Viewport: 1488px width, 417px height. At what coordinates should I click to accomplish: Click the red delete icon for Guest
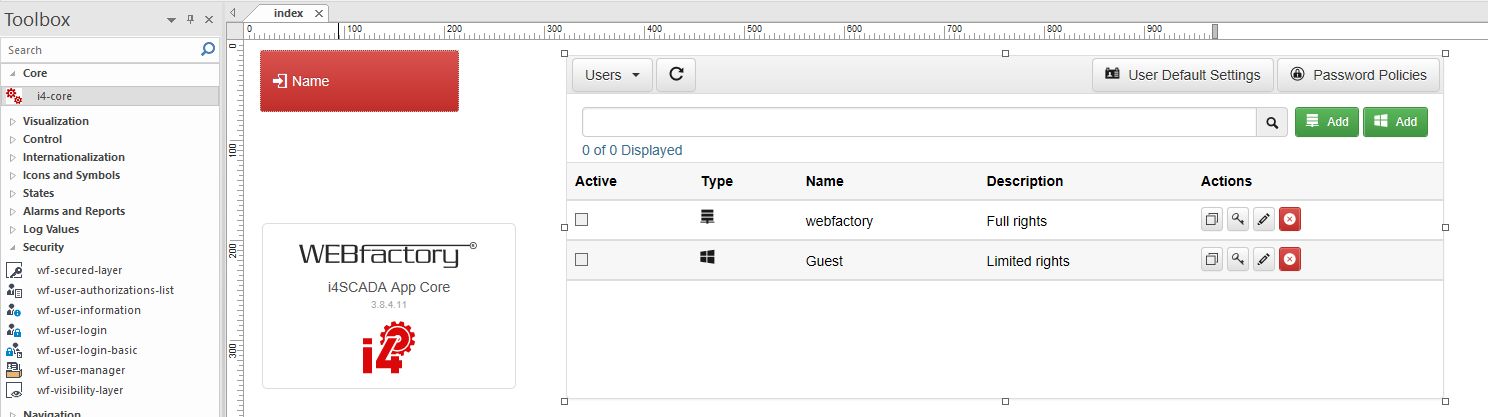pyautogui.click(x=1290, y=260)
